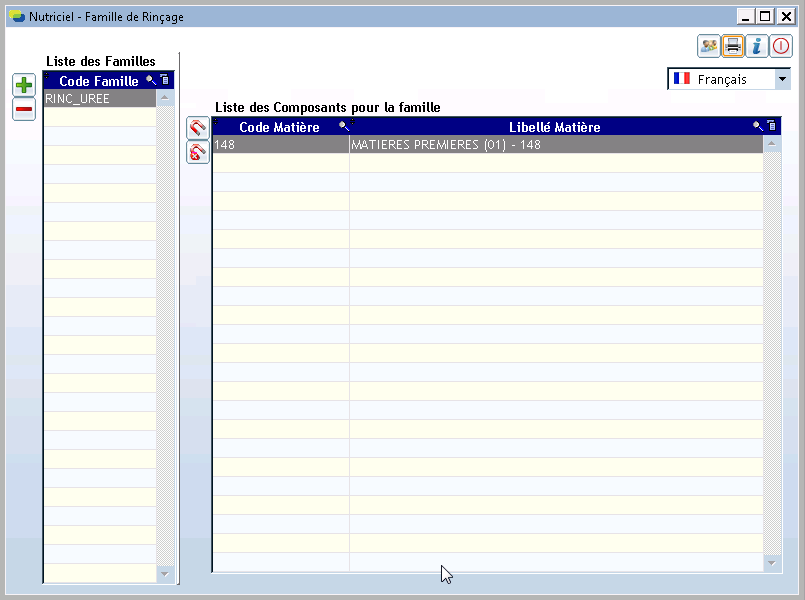805x600 pixels.
Task: Quit using the red power icon
Action: (781, 46)
